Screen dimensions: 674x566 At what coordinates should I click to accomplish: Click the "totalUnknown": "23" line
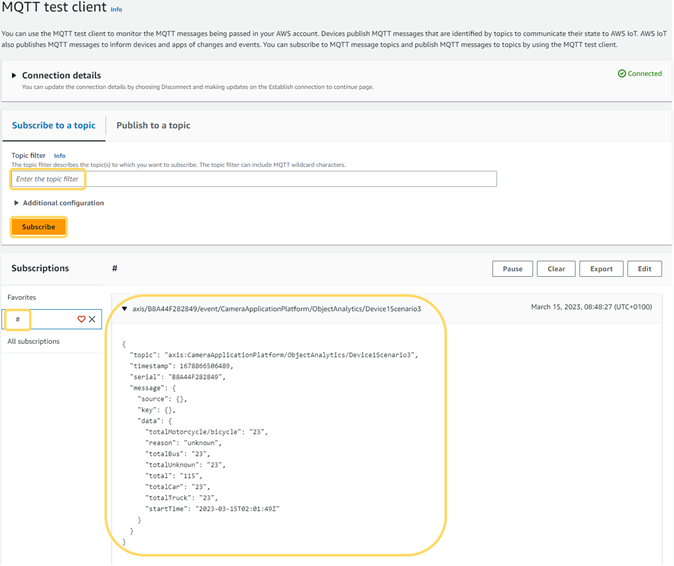(185, 465)
